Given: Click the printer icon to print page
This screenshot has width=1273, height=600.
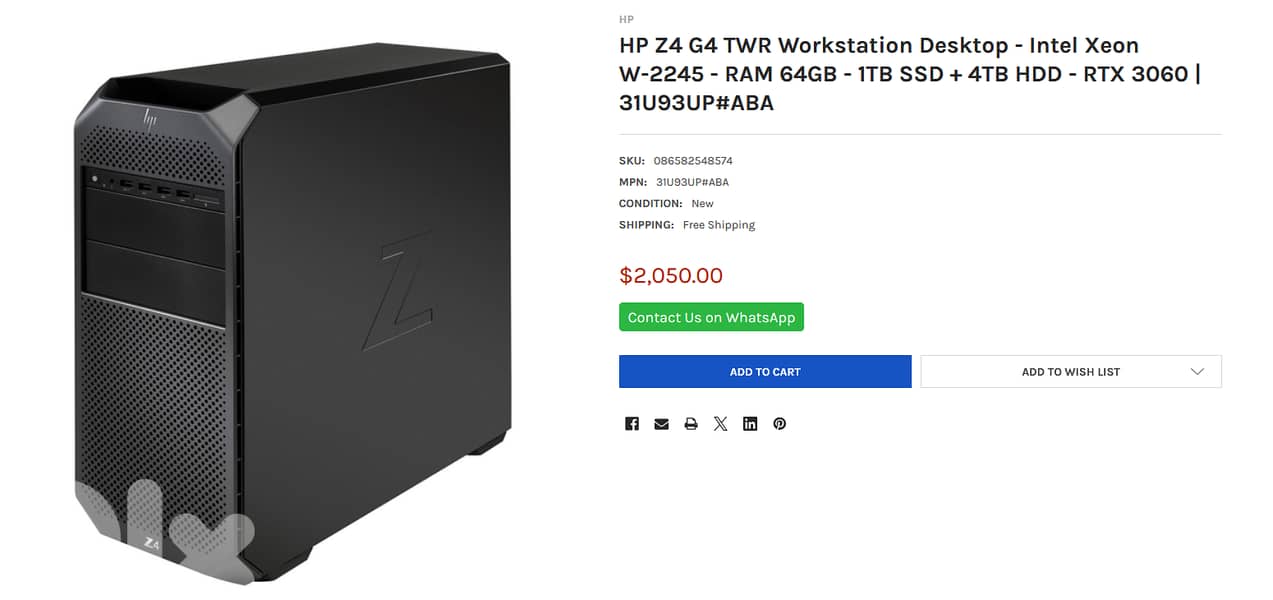Looking at the screenshot, I should (691, 424).
